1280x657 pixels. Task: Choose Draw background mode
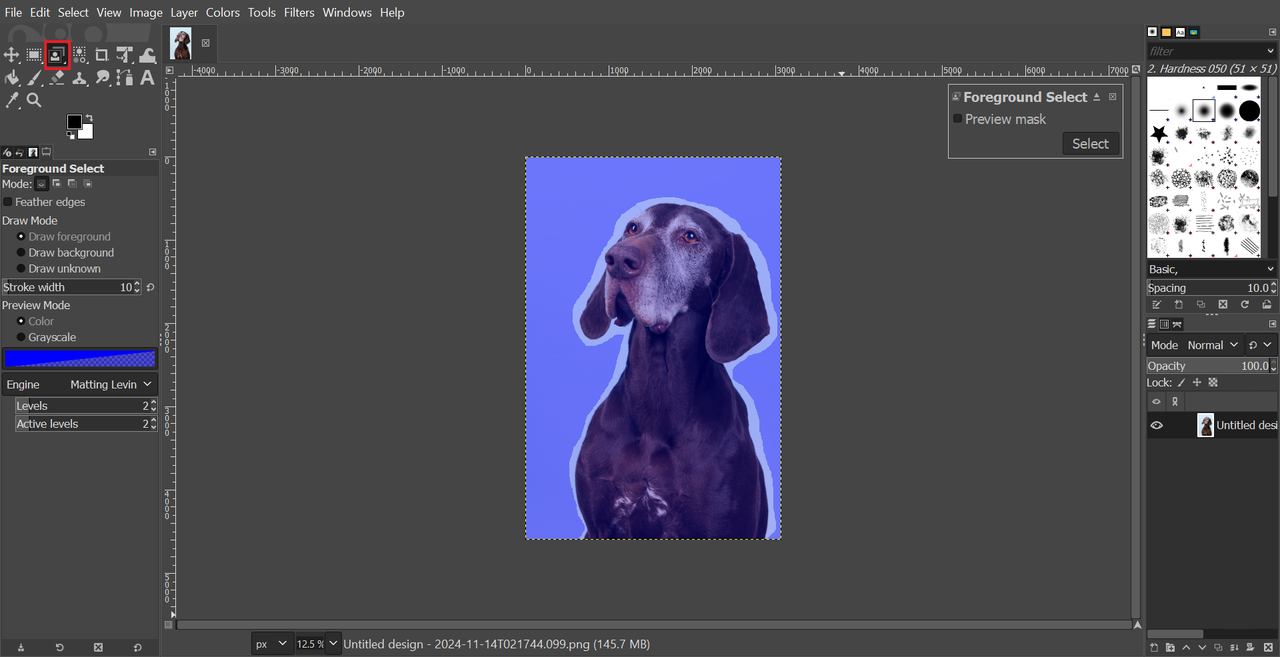pyautogui.click(x=21, y=253)
